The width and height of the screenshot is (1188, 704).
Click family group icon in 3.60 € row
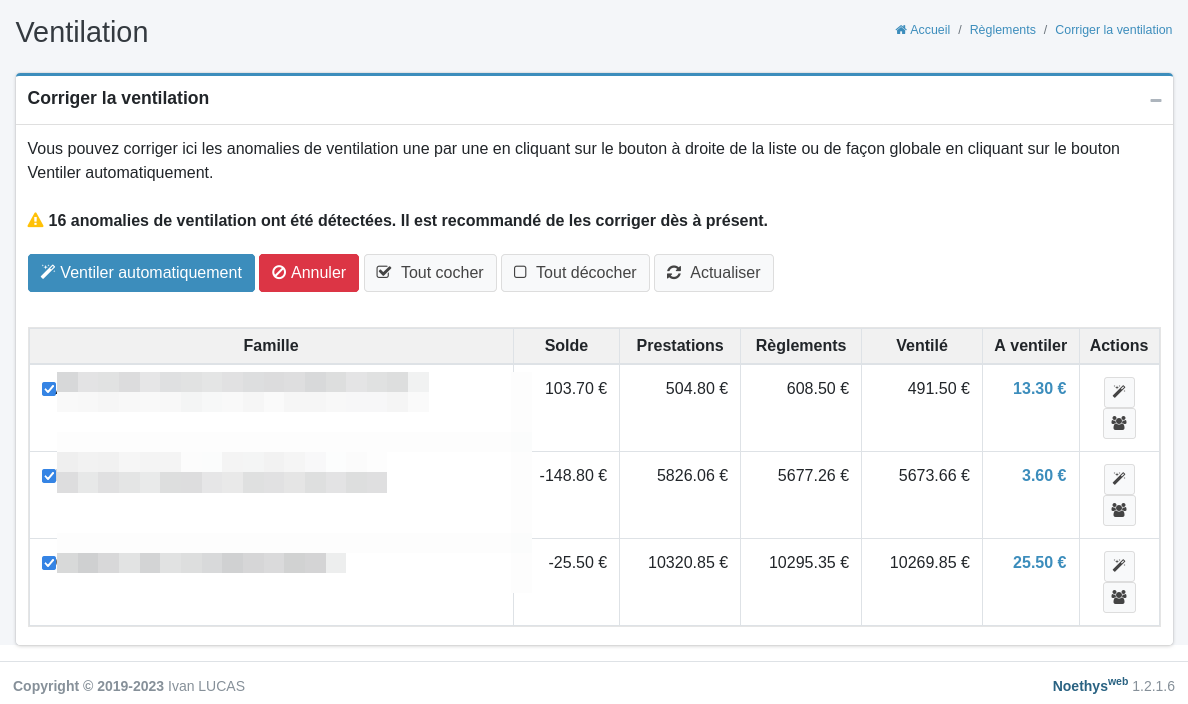1119,510
